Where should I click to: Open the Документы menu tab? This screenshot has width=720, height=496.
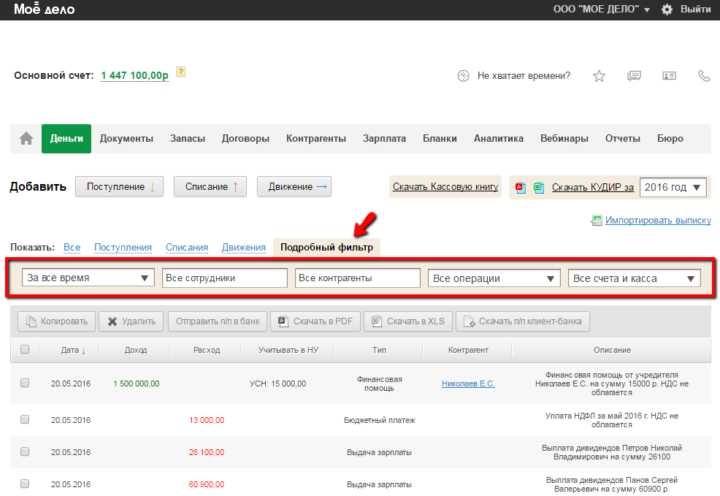click(x=126, y=139)
